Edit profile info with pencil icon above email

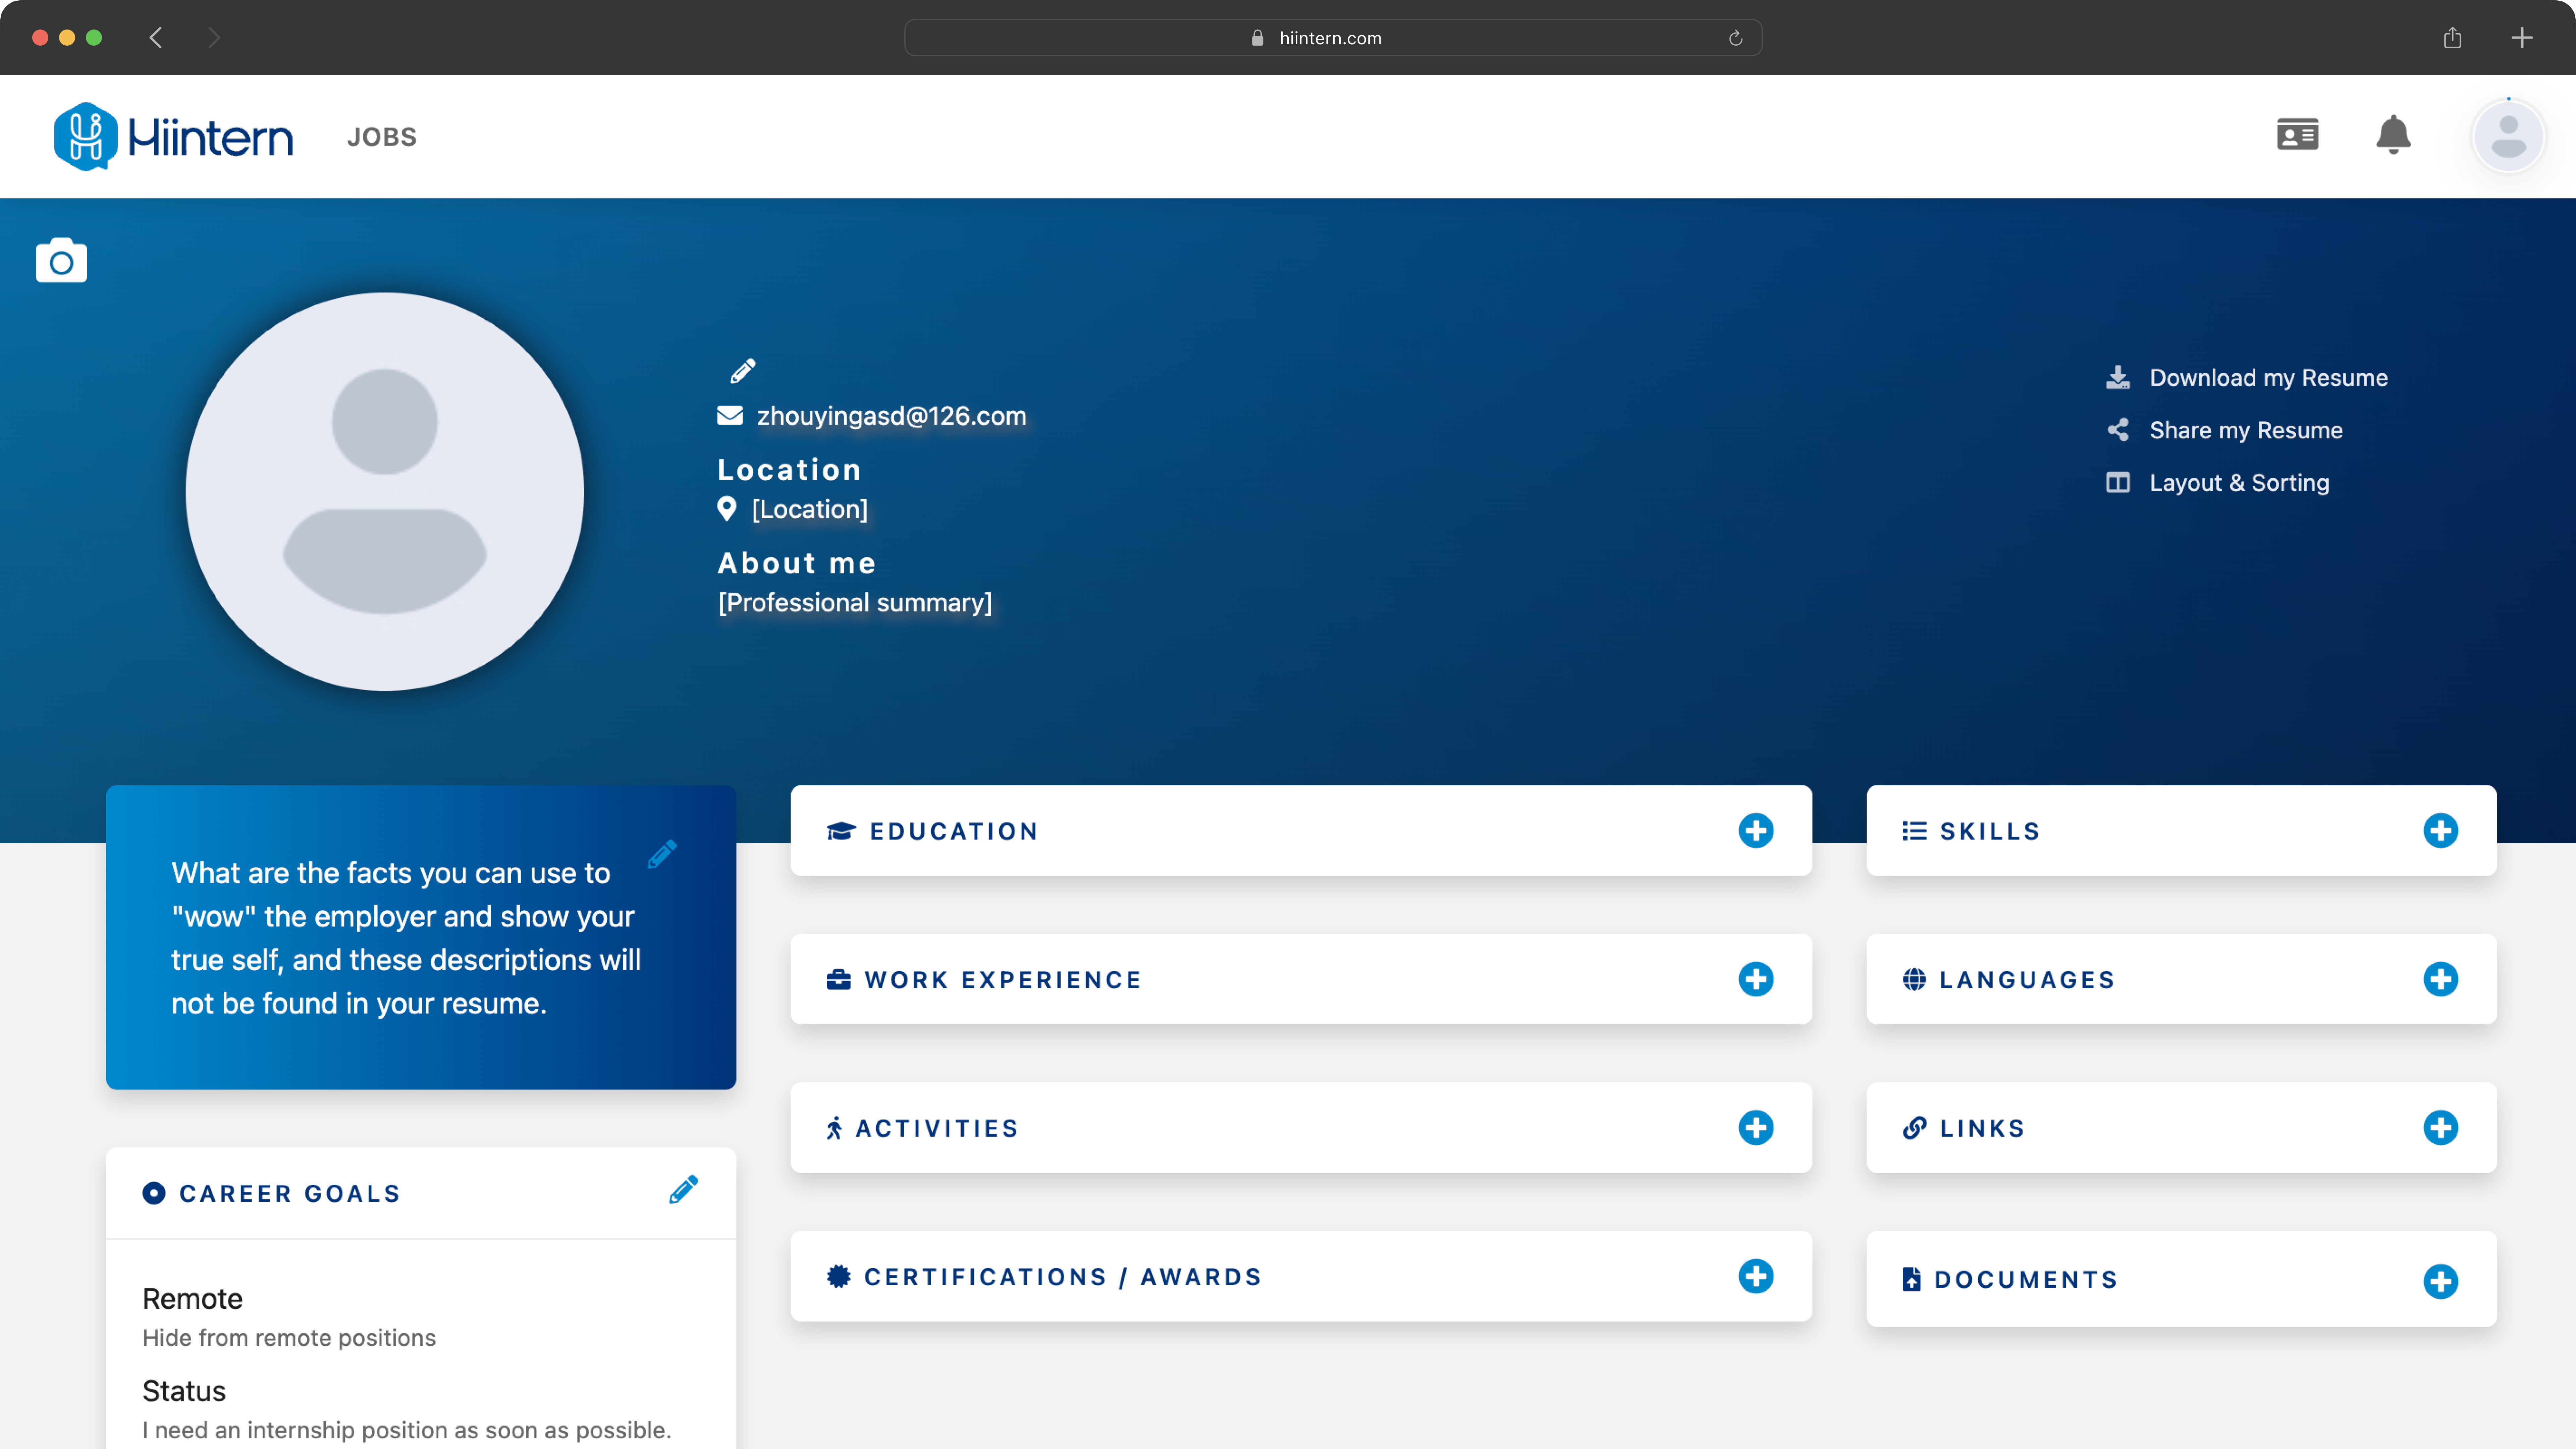click(743, 371)
